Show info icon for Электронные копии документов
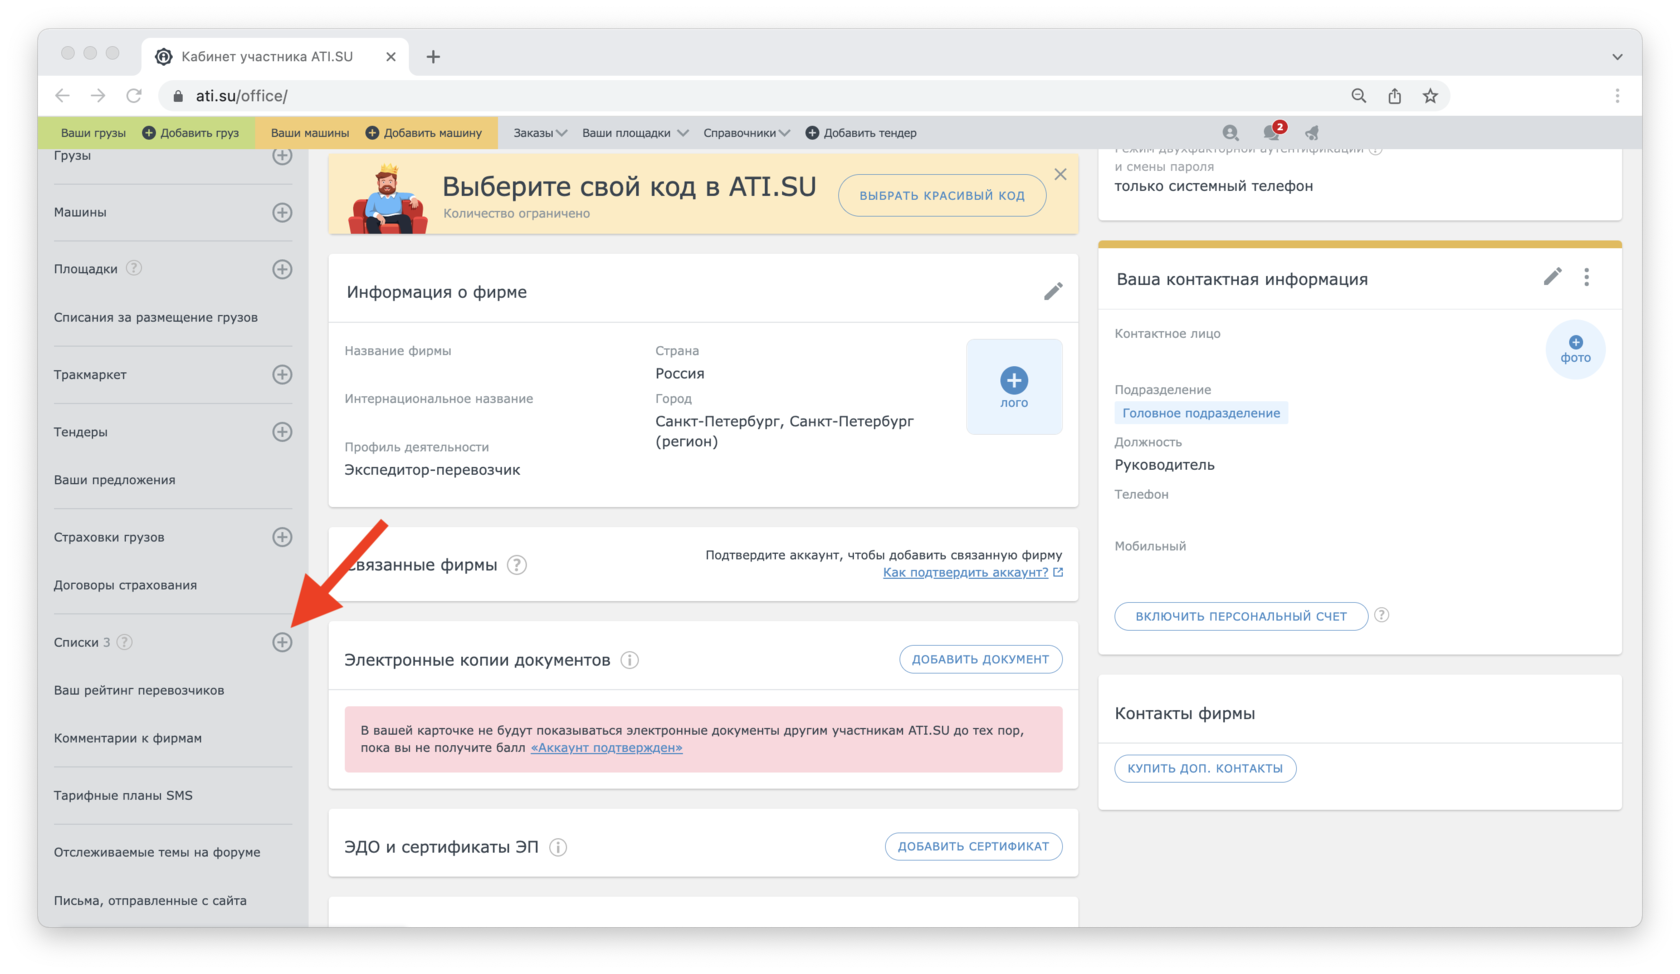The image size is (1680, 974). [630, 660]
